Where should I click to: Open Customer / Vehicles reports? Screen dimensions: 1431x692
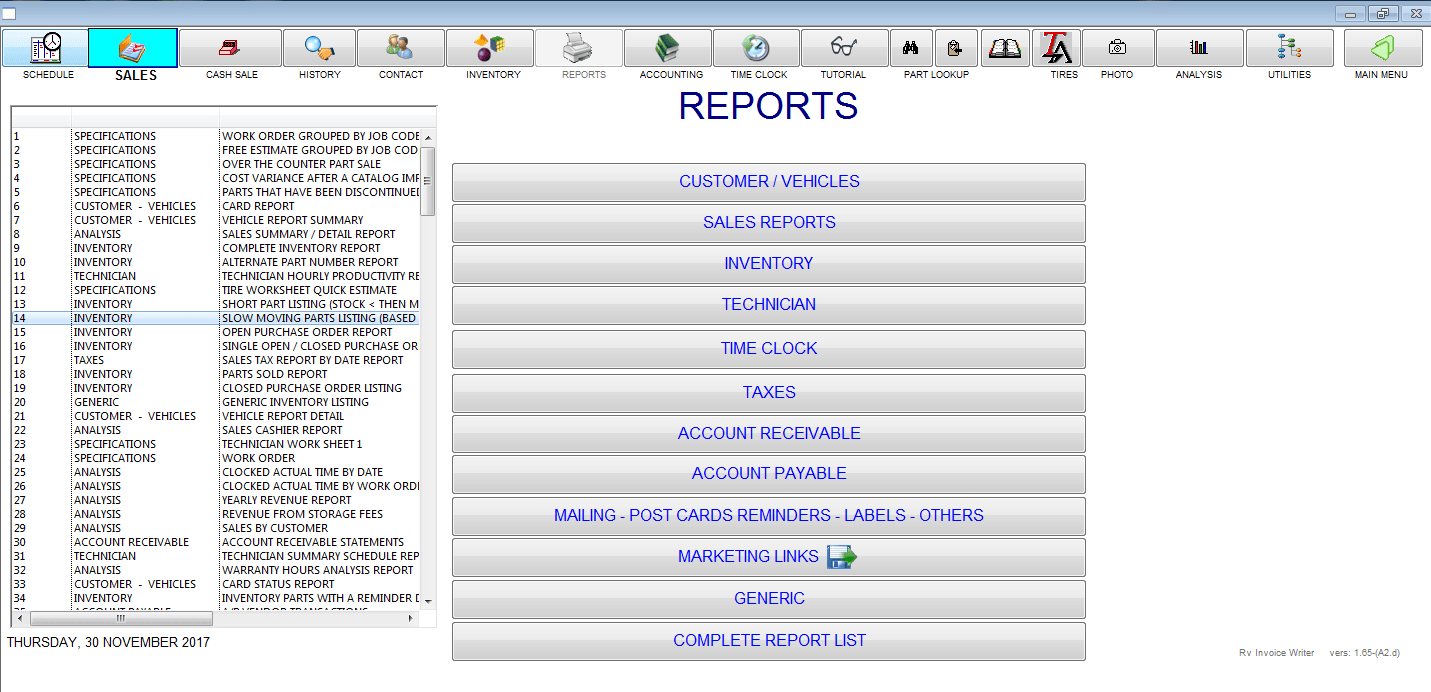[768, 181]
